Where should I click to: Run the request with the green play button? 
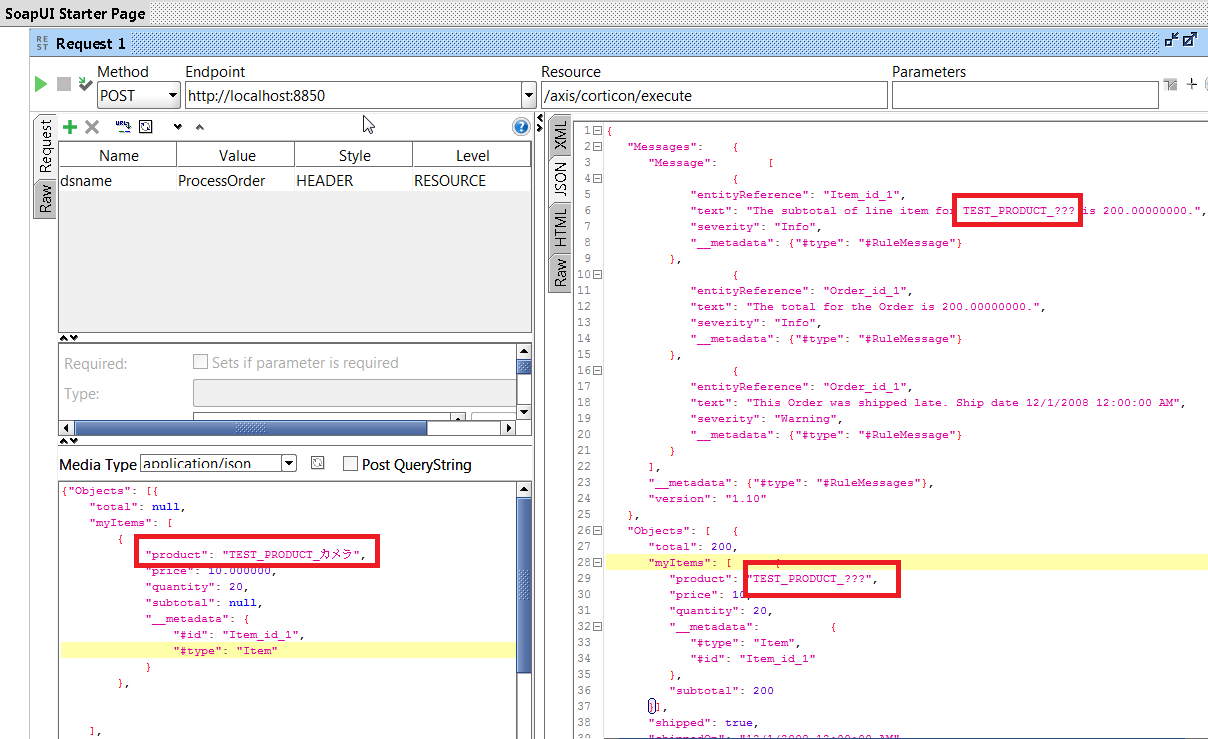[40, 84]
